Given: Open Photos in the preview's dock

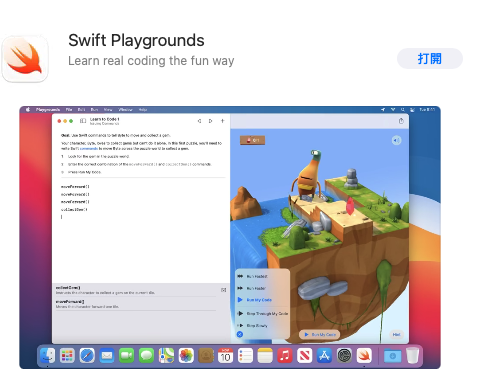Looking at the screenshot, I should (x=186, y=356).
